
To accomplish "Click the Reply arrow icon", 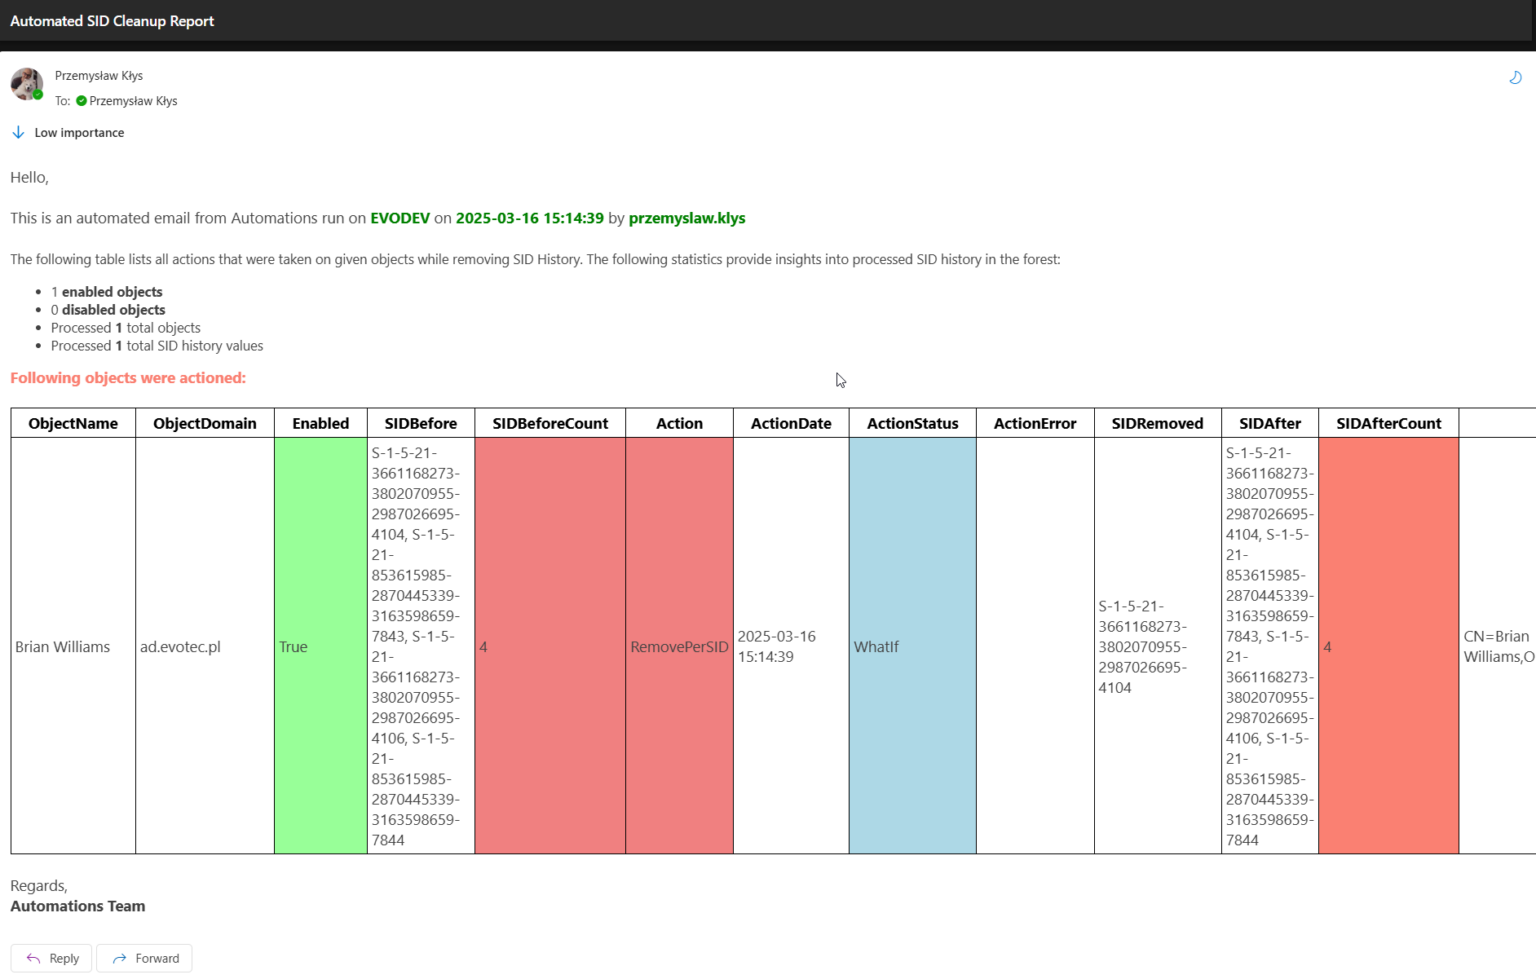I will tap(36, 957).
